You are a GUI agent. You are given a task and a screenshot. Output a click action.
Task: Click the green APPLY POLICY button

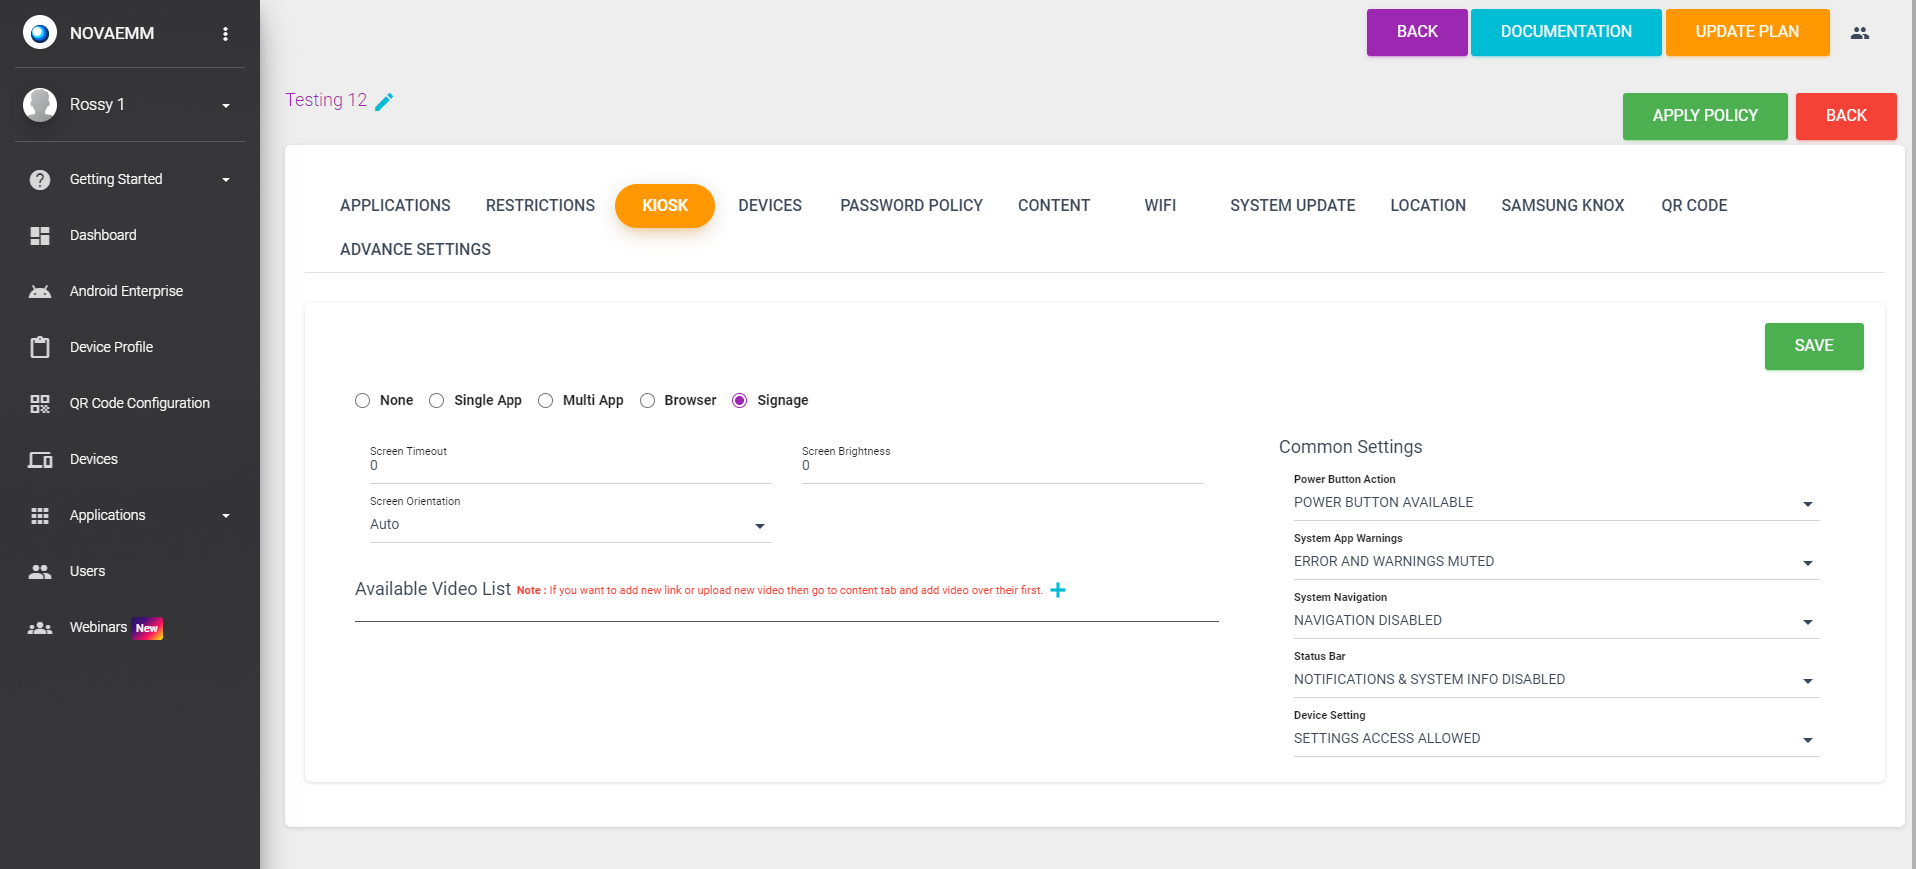[1705, 116]
